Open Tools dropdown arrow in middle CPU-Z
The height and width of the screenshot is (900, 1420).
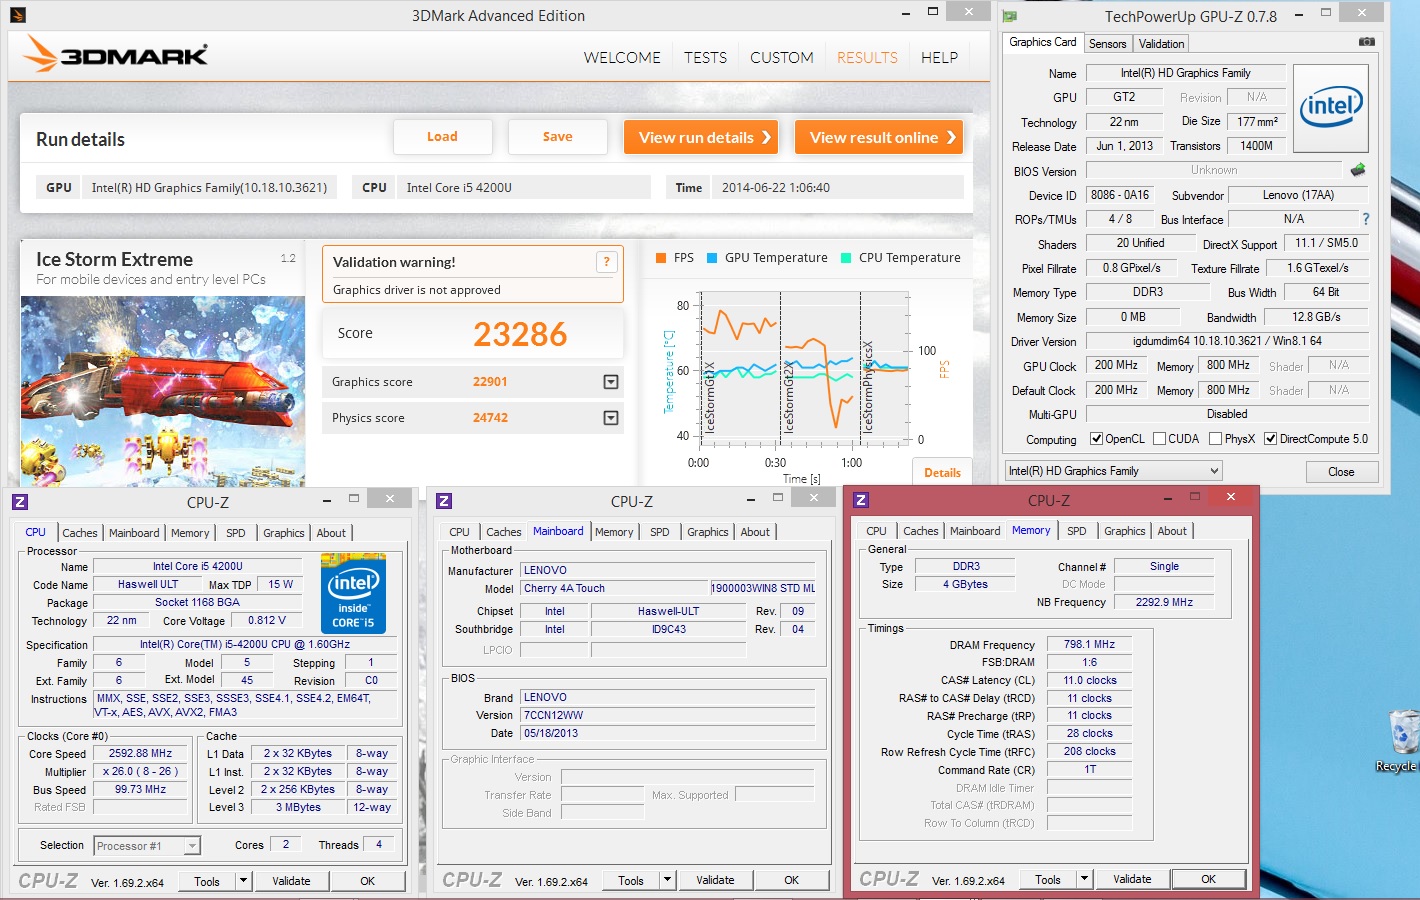(x=667, y=881)
